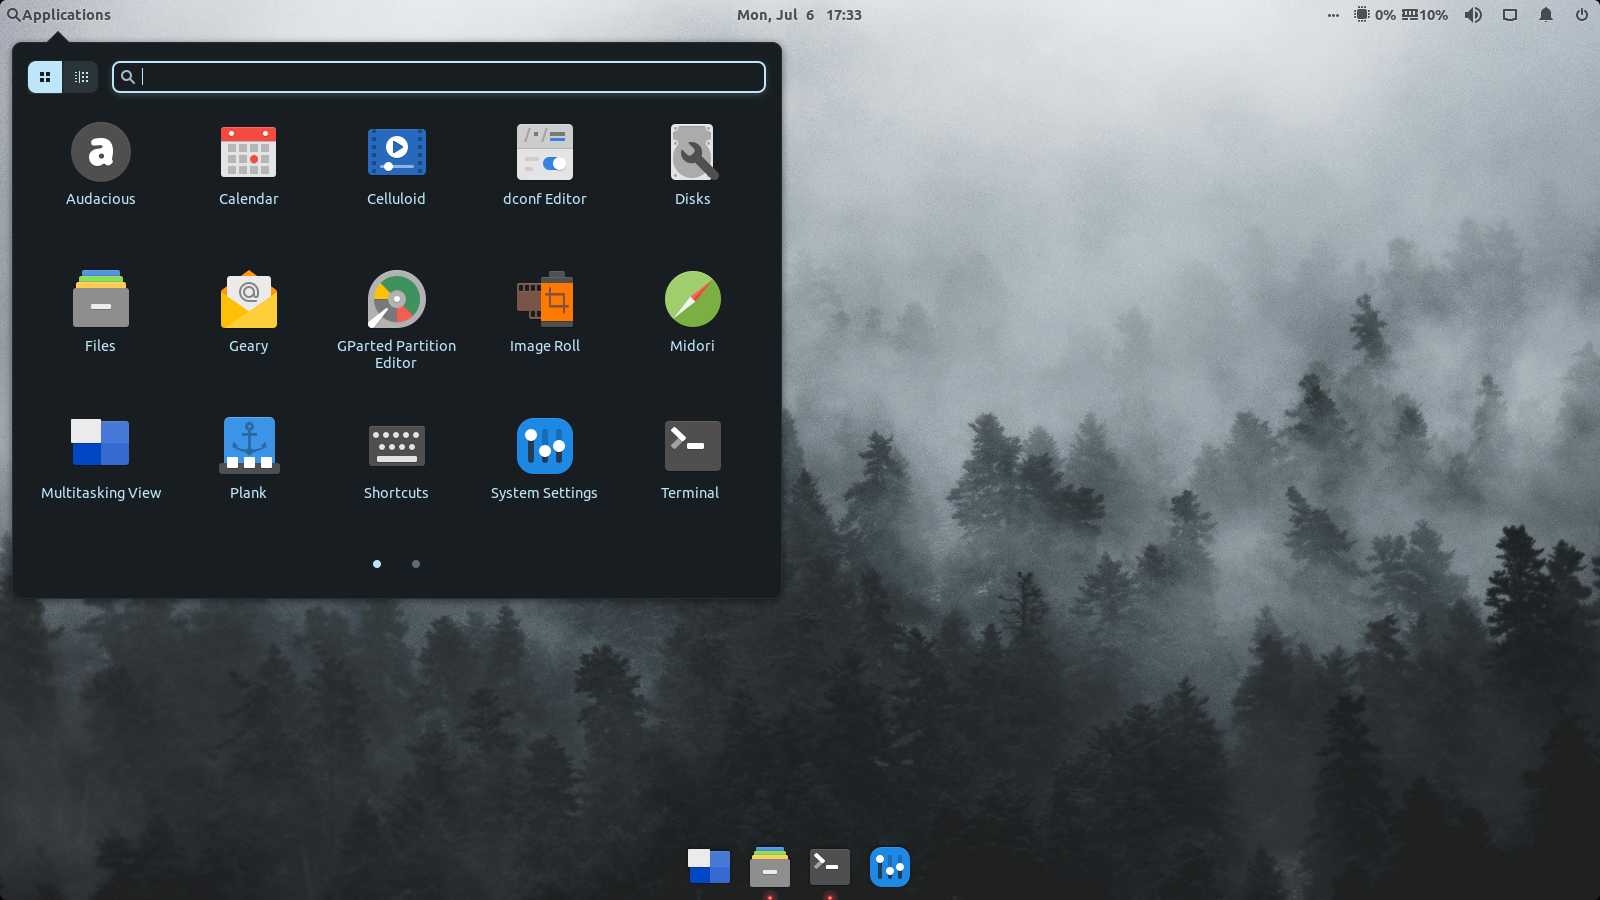Select the first page indicator dot
This screenshot has height=900, width=1600.
[377, 564]
